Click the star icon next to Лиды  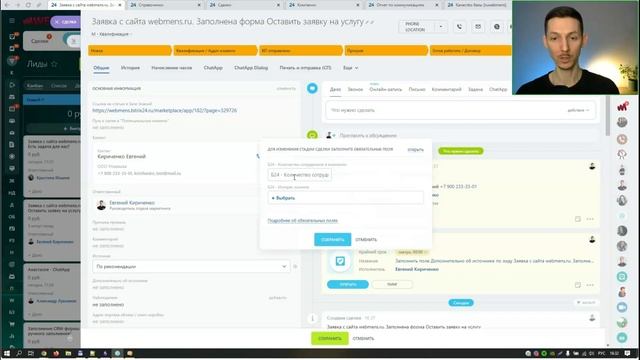click(x=54, y=64)
